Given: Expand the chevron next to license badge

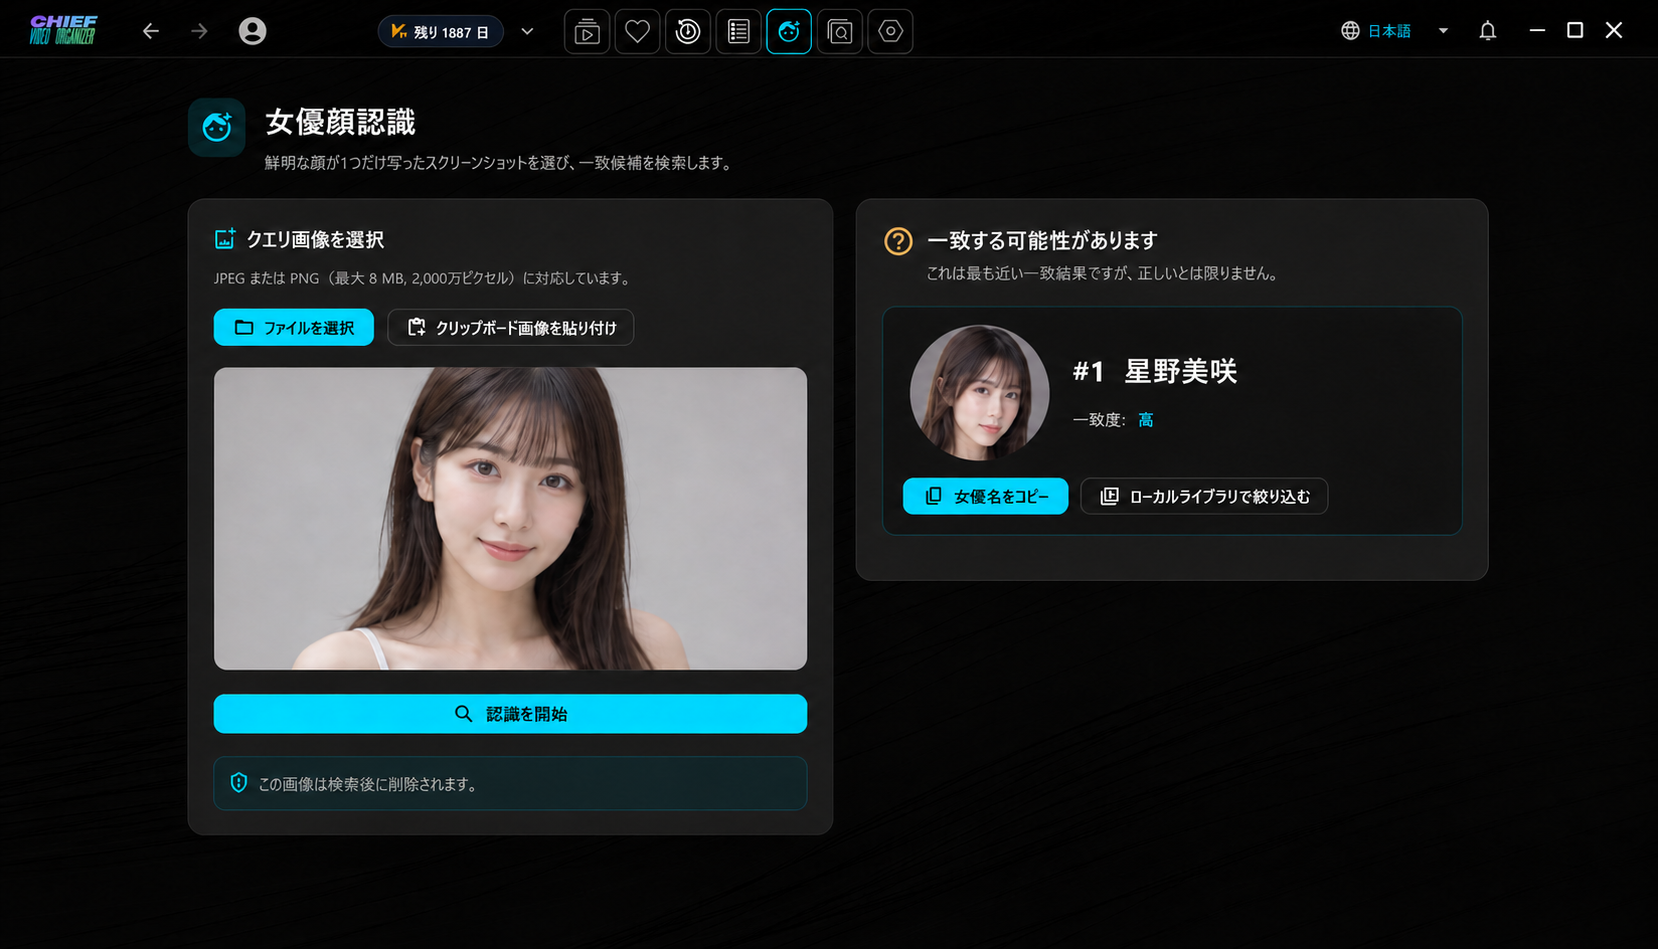Looking at the screenshot, I should pos(527,32).
